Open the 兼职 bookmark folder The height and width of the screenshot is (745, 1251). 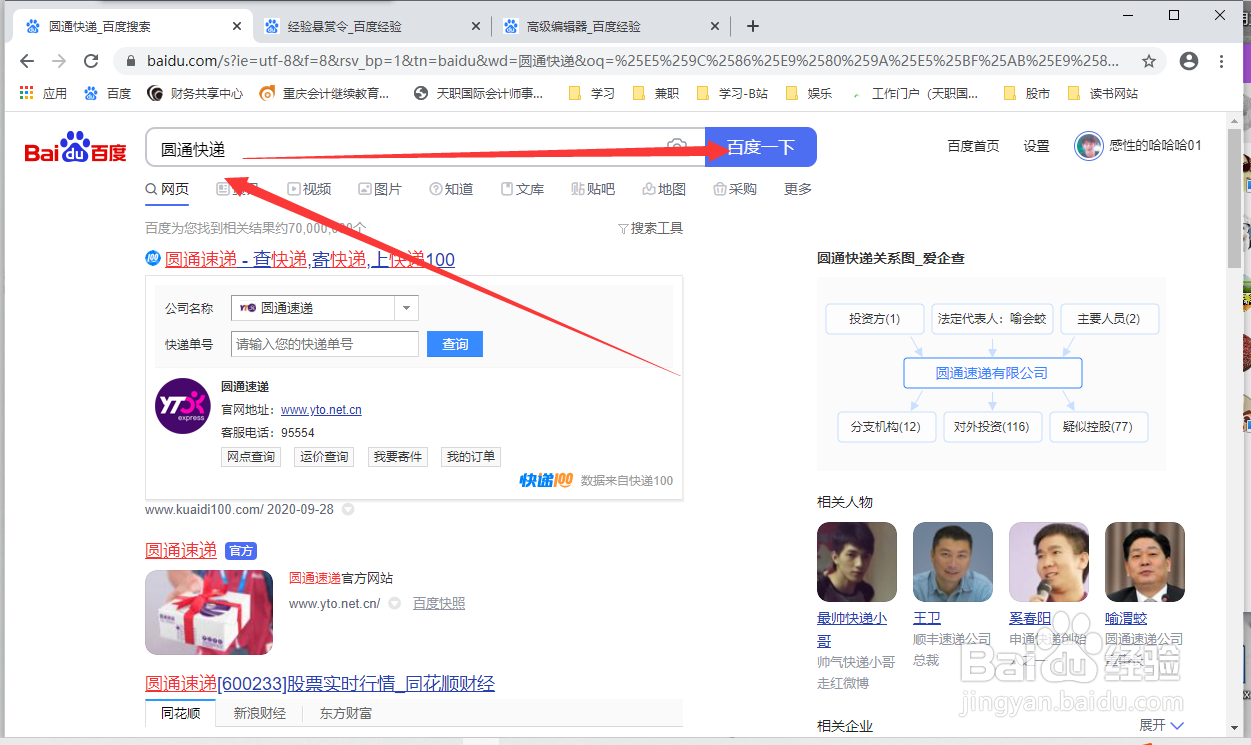(656, 93)
